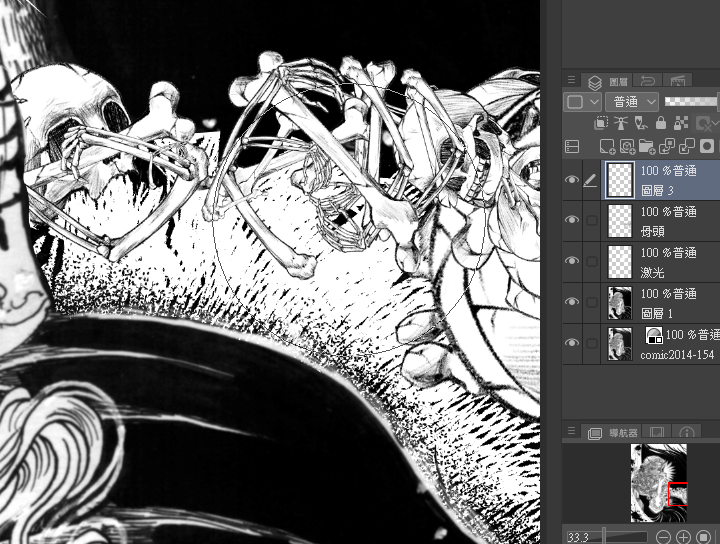The width and height of the screenshot is (720, 544).
Task: Select layer name 骨頭
Action: coord(653,231)
